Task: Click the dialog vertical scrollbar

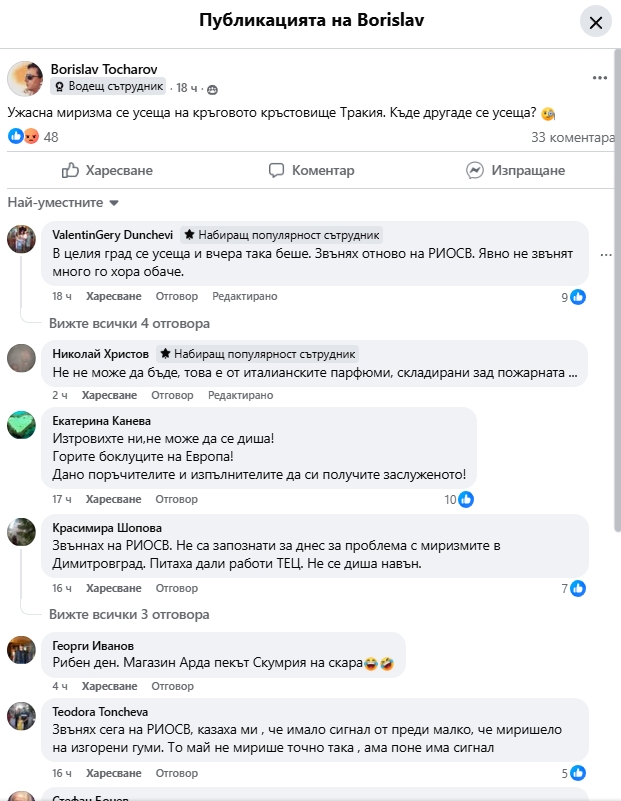Action: 615,300
